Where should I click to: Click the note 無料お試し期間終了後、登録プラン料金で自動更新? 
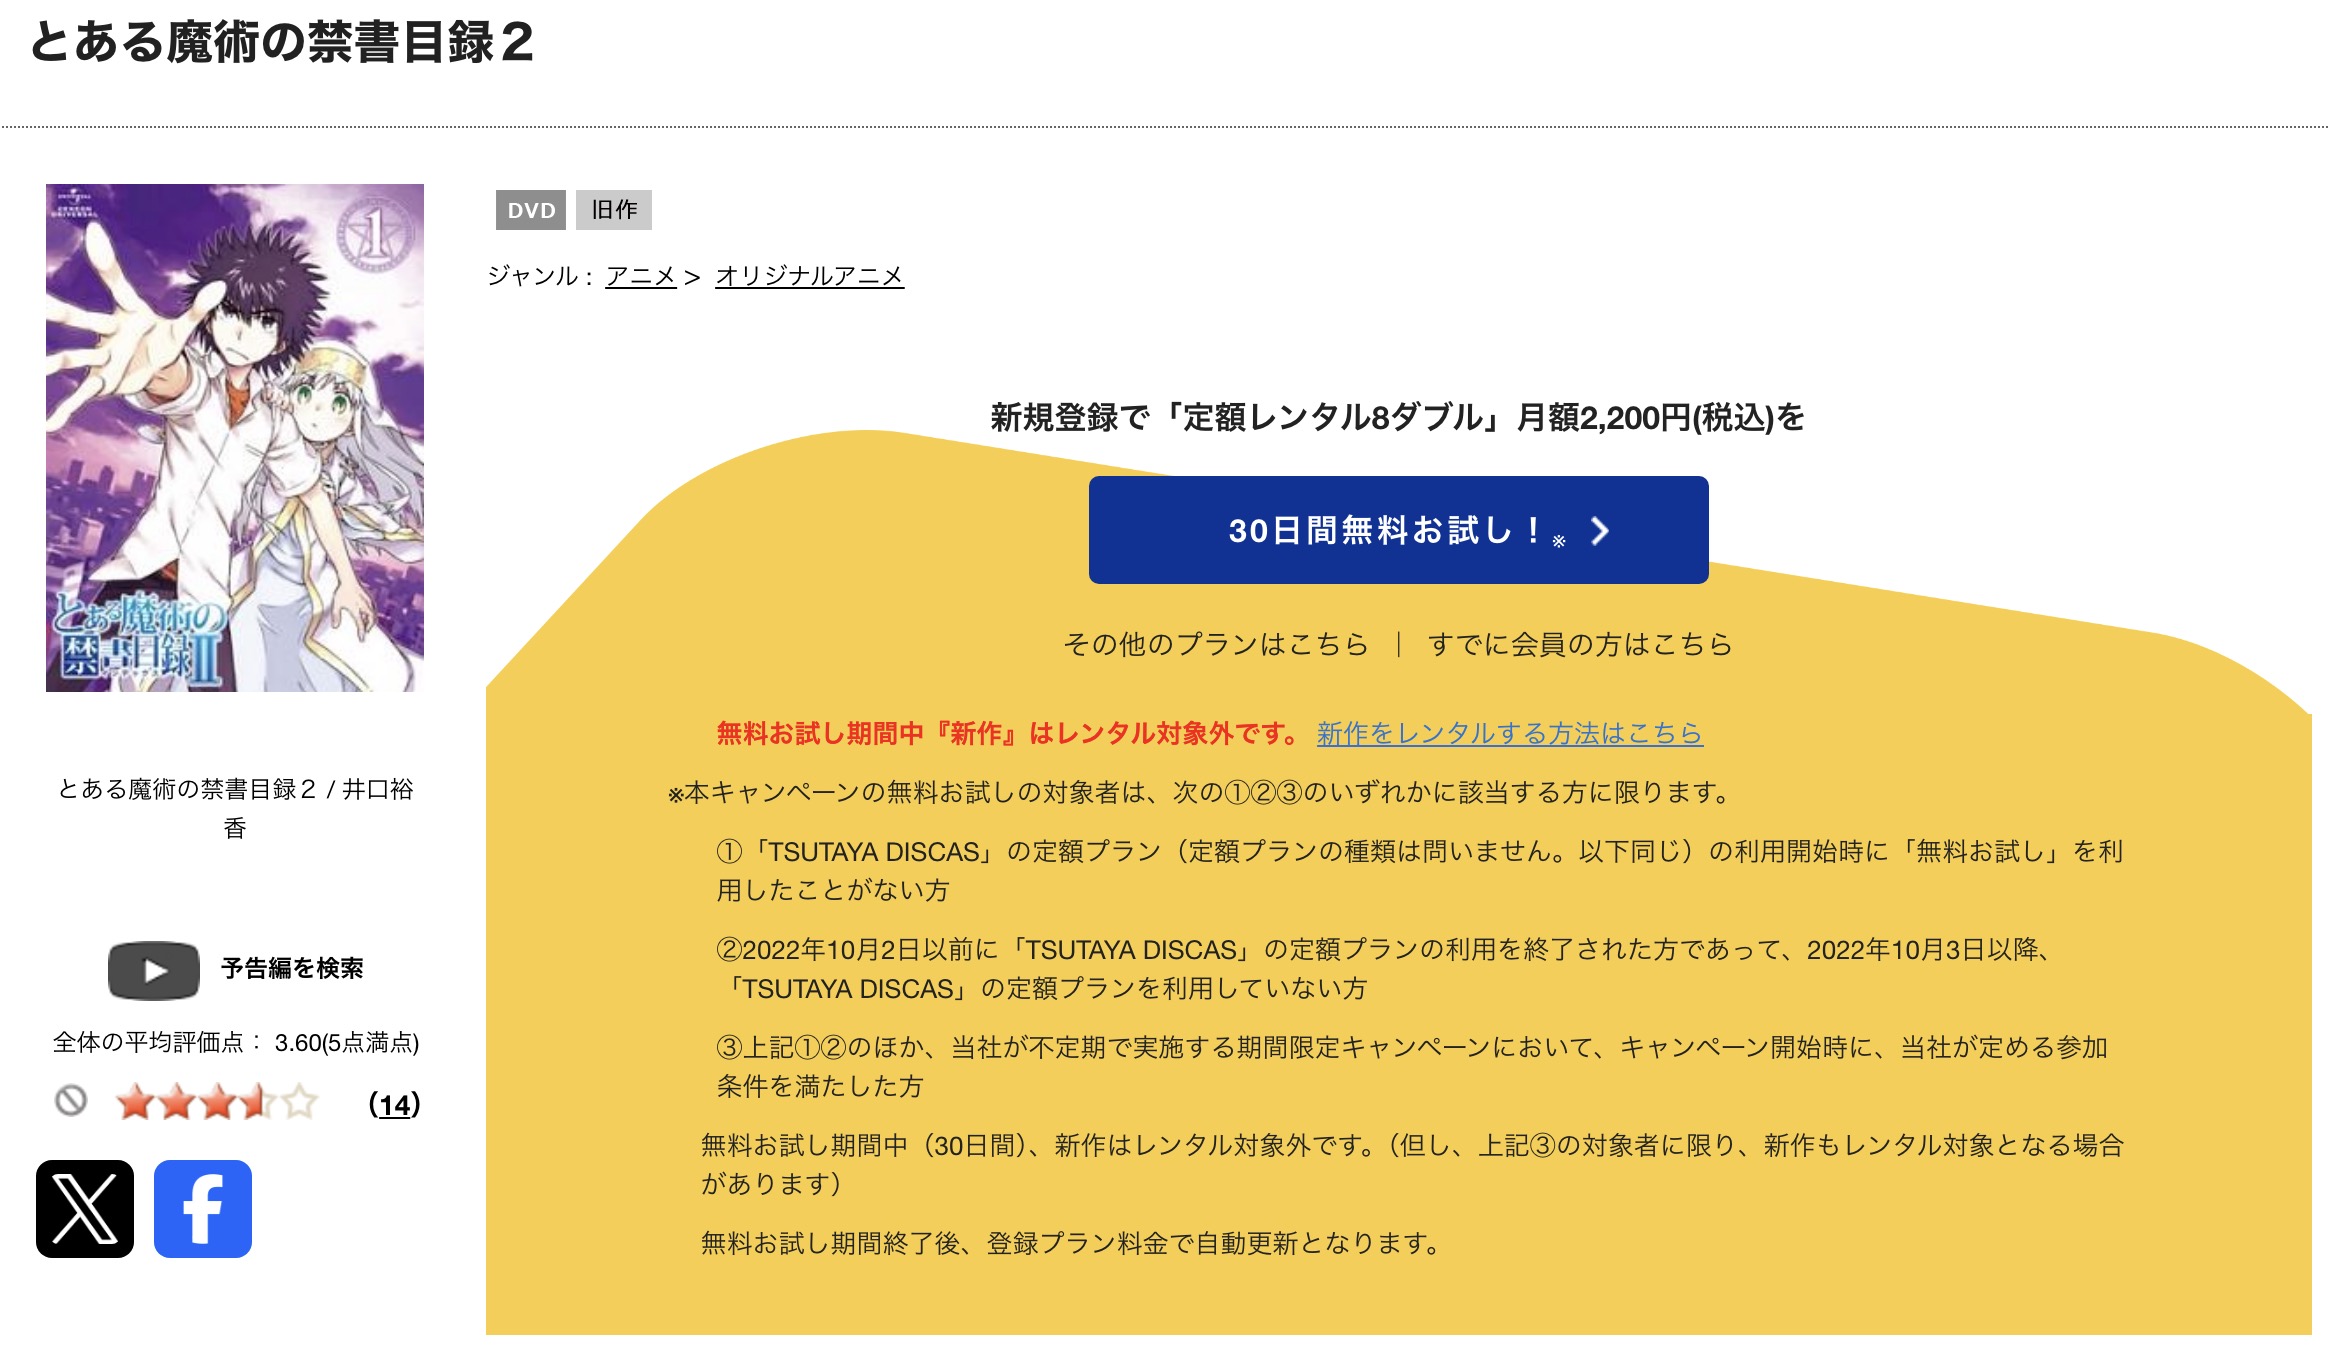point(1071,1243)
